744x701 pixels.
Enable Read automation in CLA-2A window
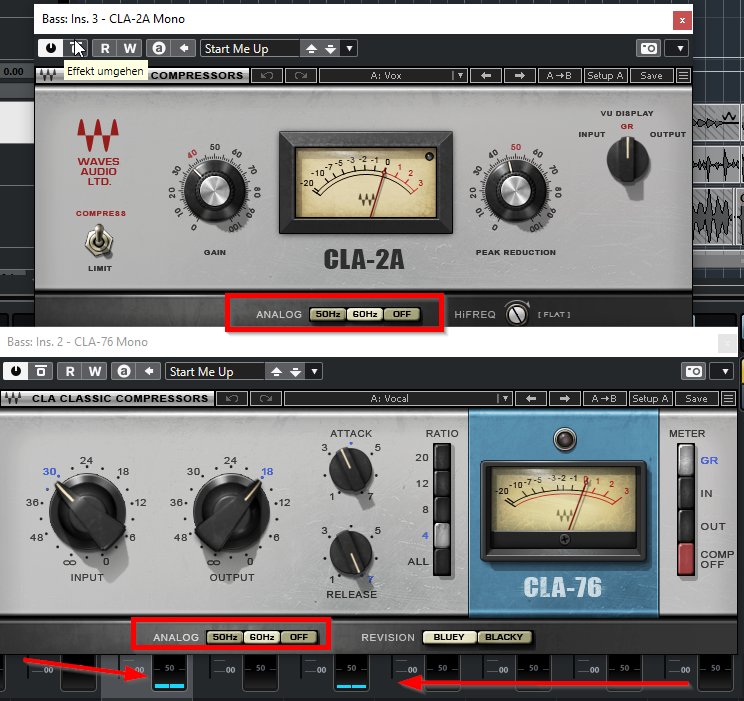(x=104, y=48)
